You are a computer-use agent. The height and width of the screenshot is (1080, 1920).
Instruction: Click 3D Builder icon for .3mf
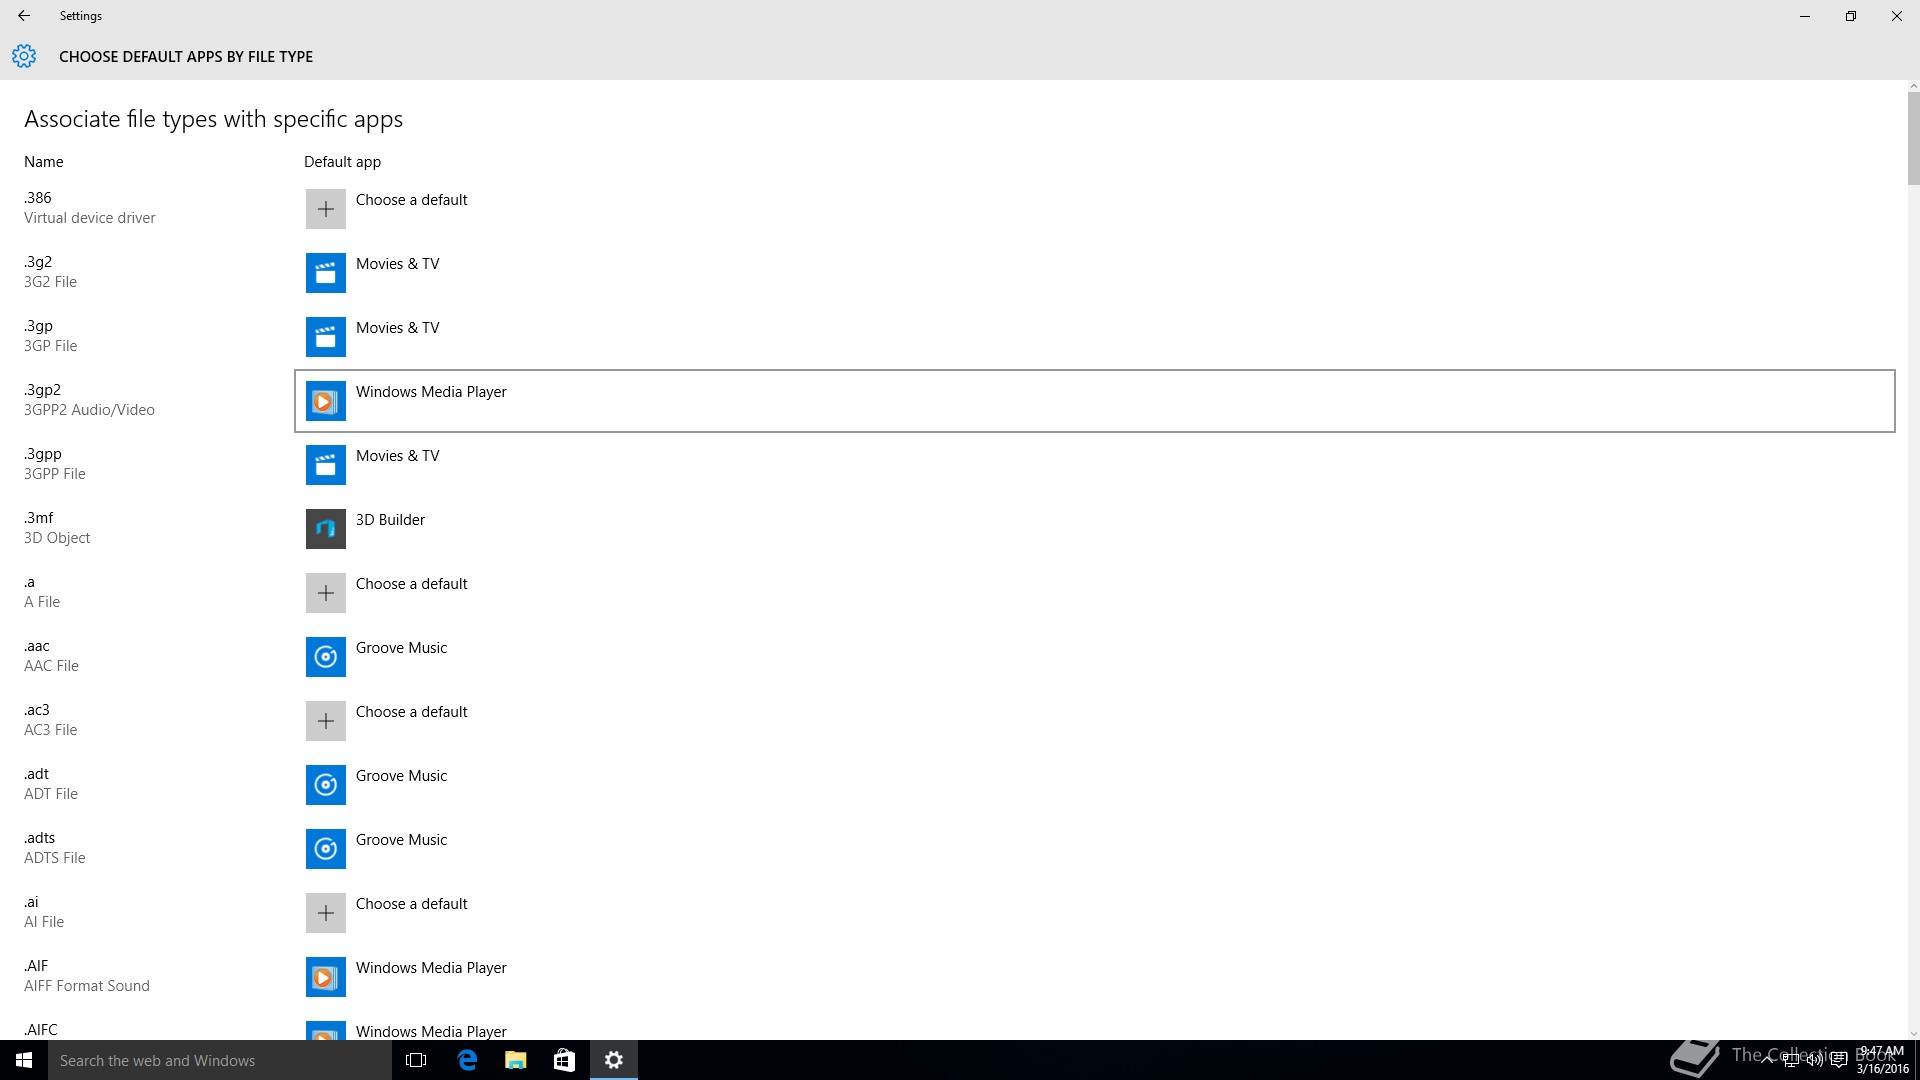click(325, 529)
